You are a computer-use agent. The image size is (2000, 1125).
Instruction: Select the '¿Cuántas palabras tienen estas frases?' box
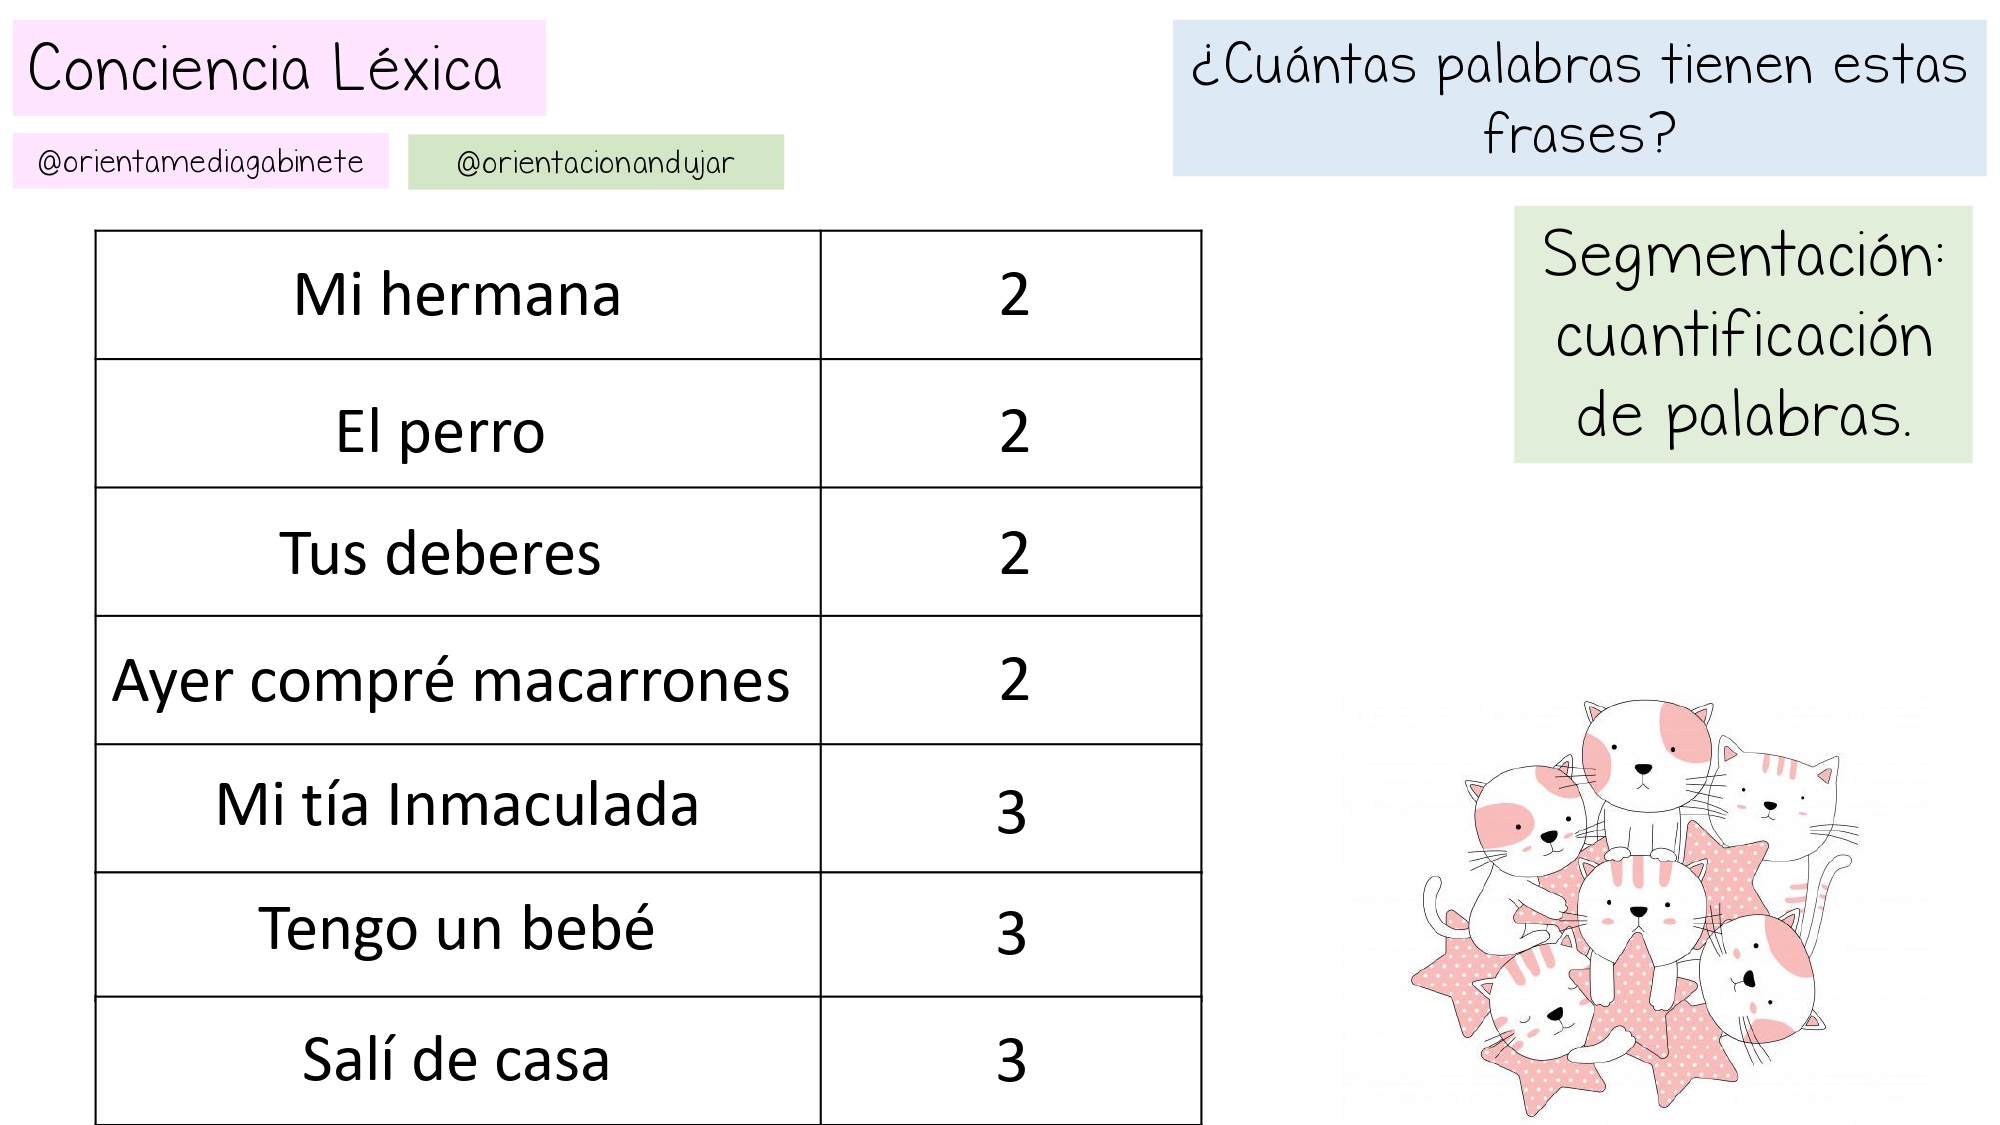pos(1578,98)
